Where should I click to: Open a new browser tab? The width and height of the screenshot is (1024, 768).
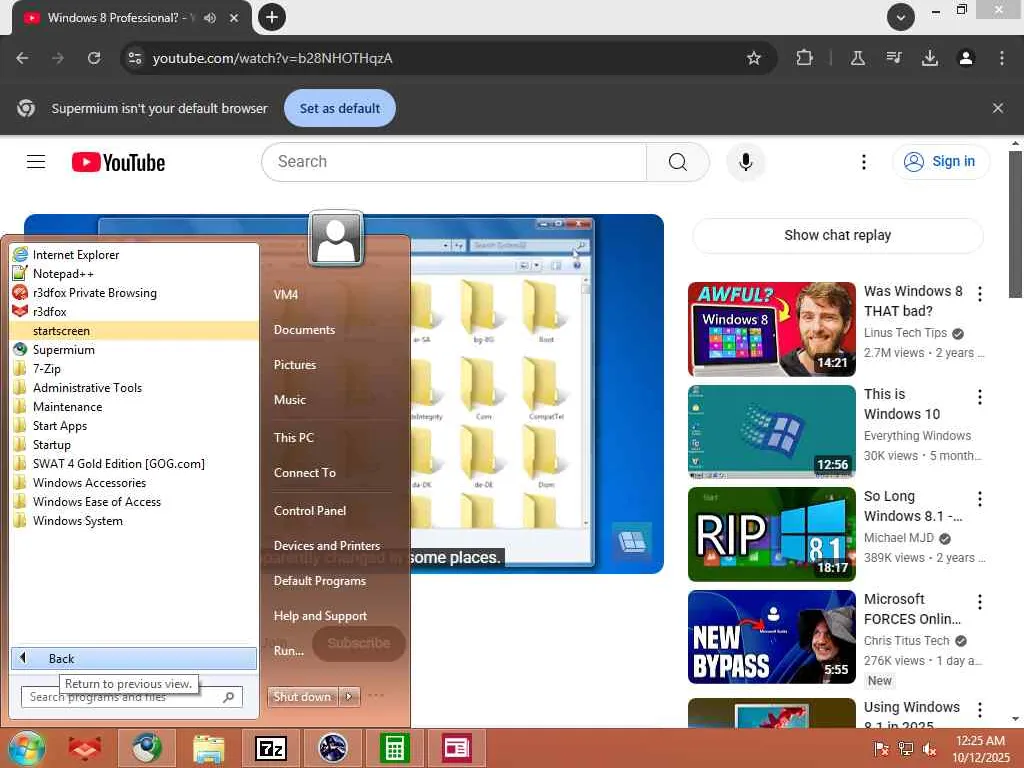(x=272, y=17)
